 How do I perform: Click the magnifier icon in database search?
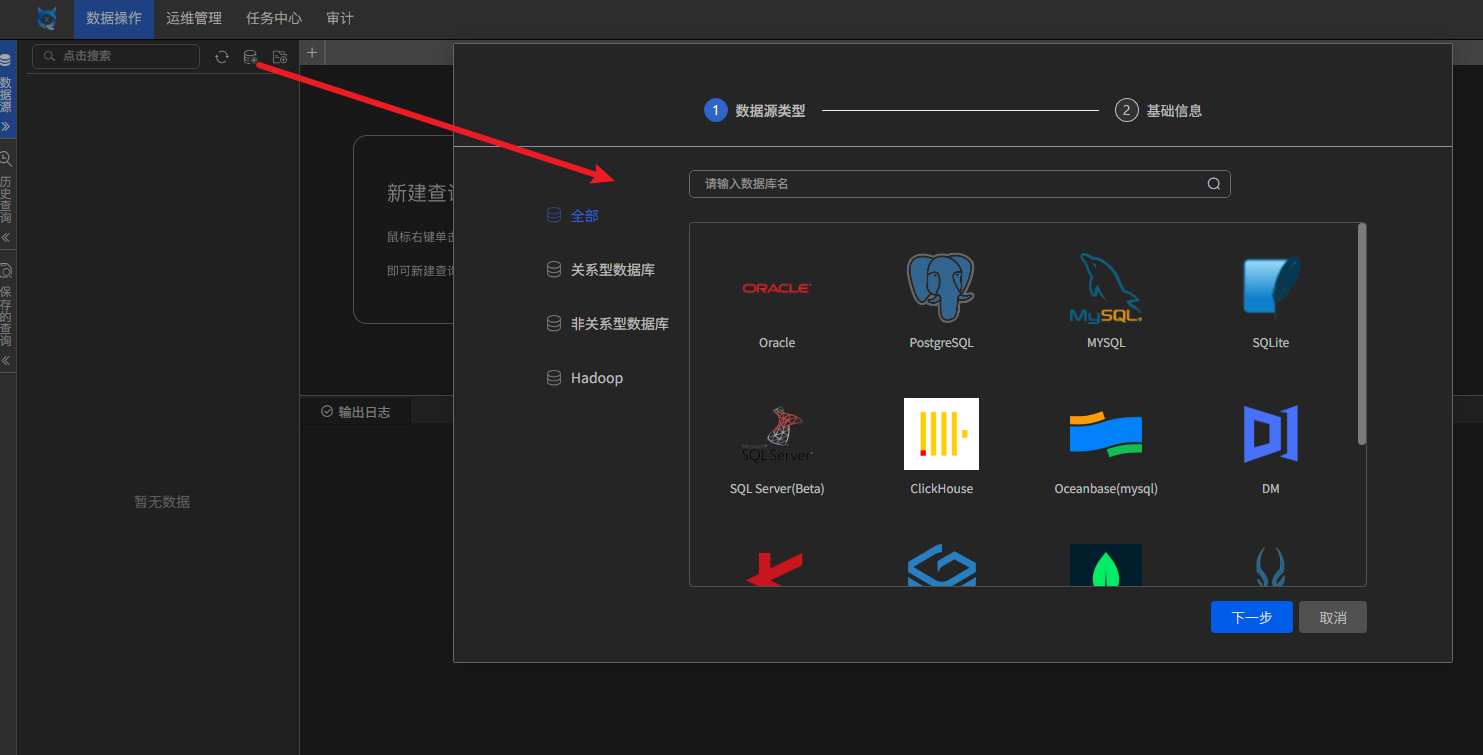[x=1214, y=184]
